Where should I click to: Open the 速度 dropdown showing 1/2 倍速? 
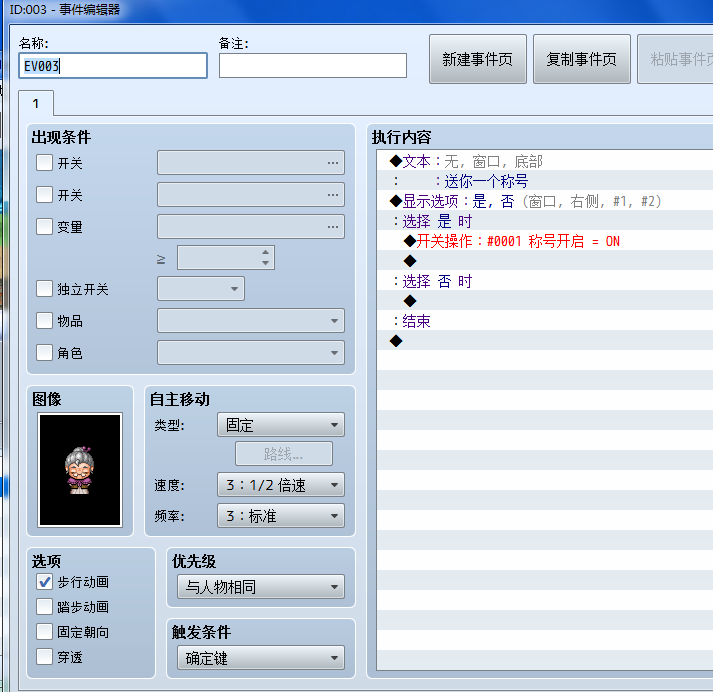point(281,485)
